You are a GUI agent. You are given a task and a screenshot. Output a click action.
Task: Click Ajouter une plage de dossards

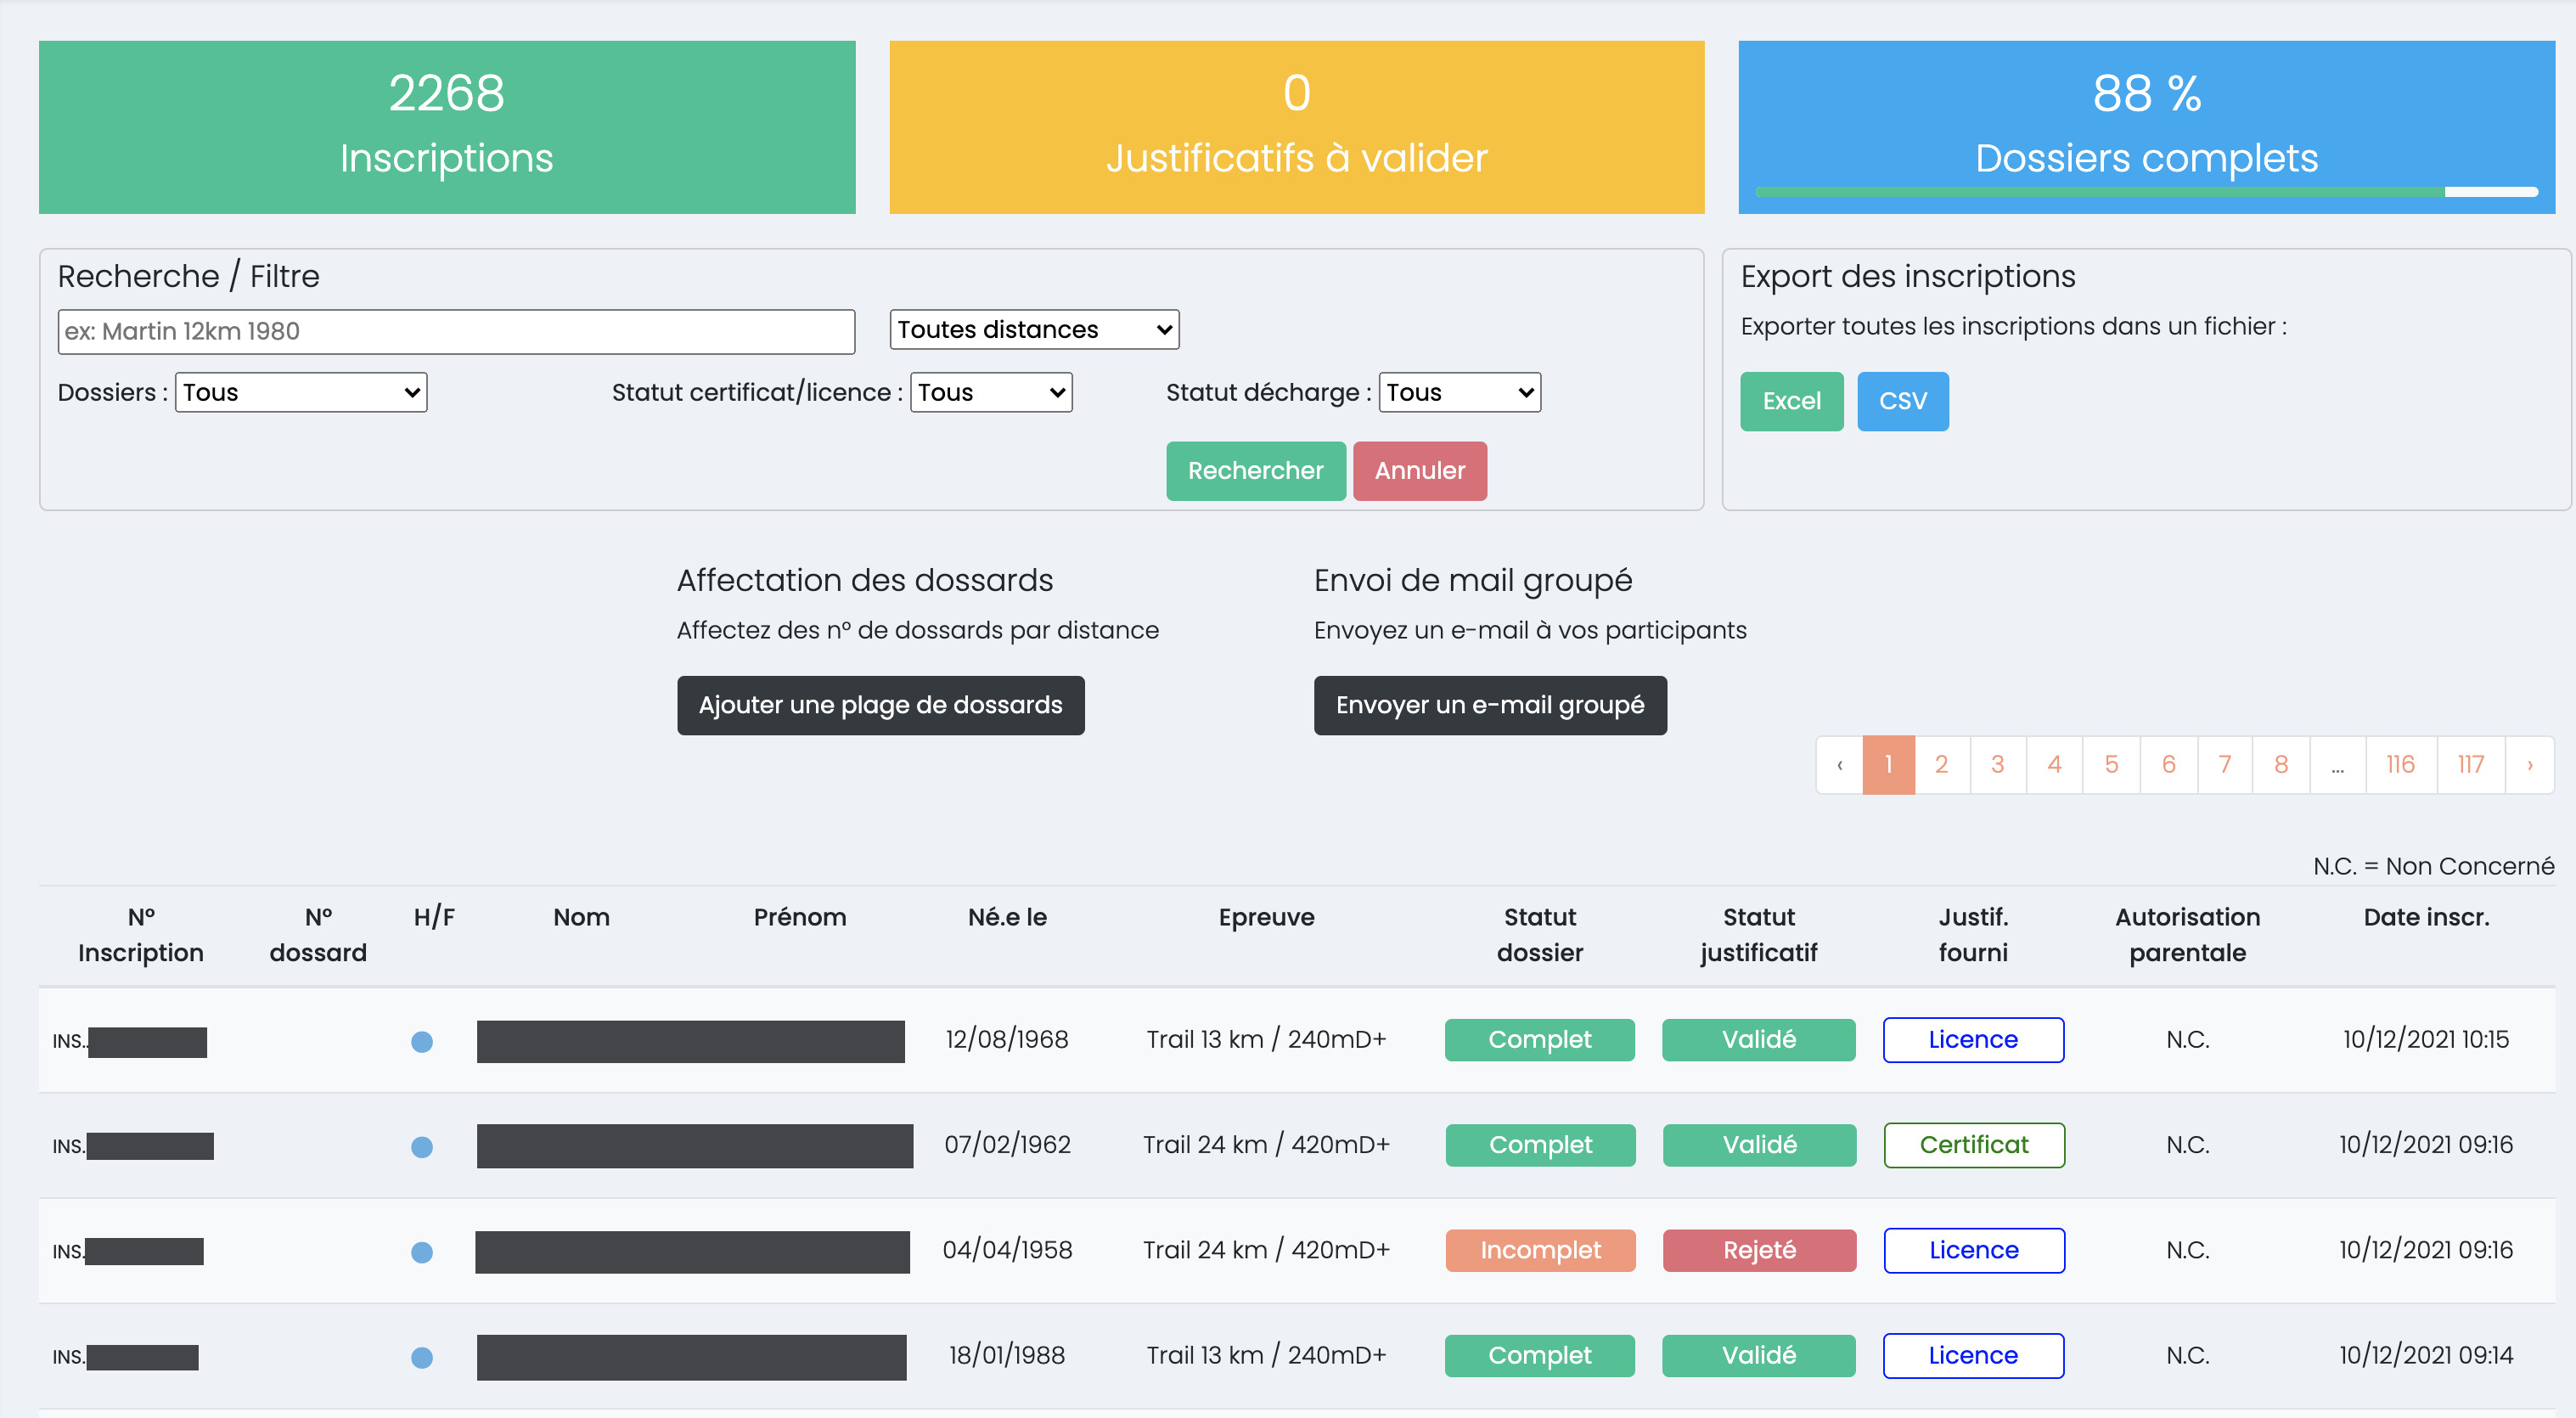coord(880,706)
